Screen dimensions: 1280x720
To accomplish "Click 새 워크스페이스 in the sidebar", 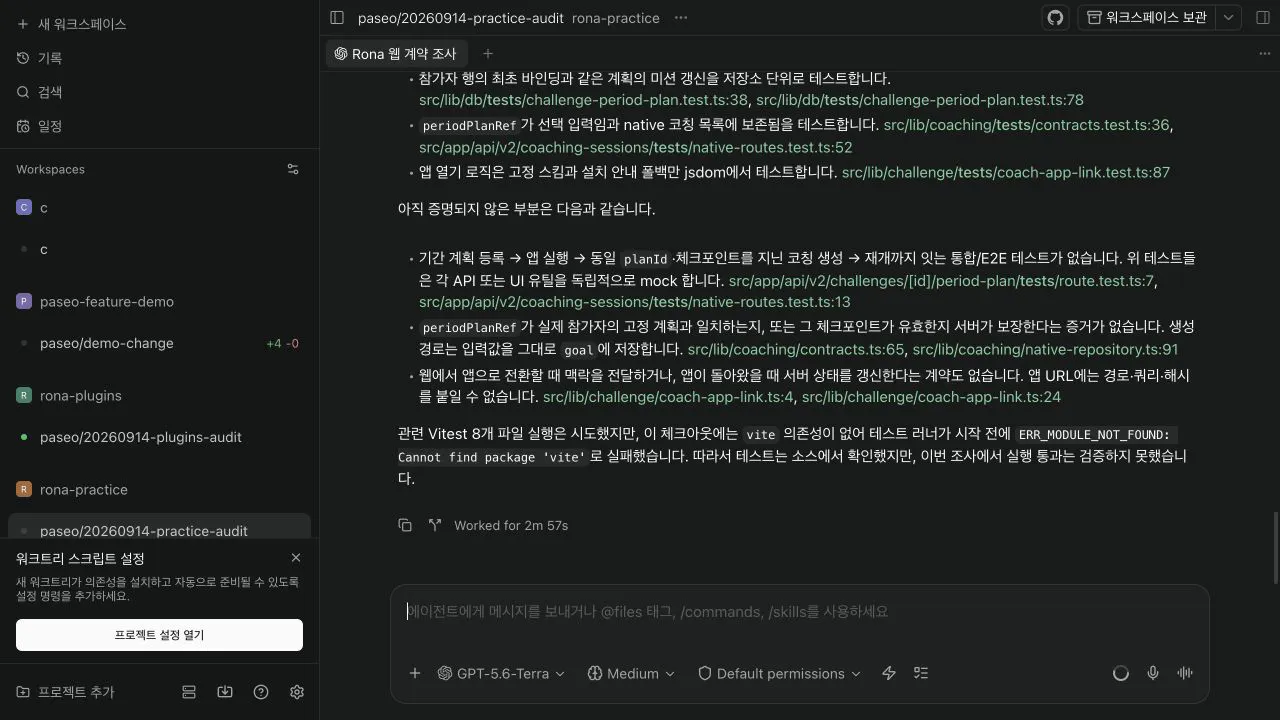I will click(71, 24).
